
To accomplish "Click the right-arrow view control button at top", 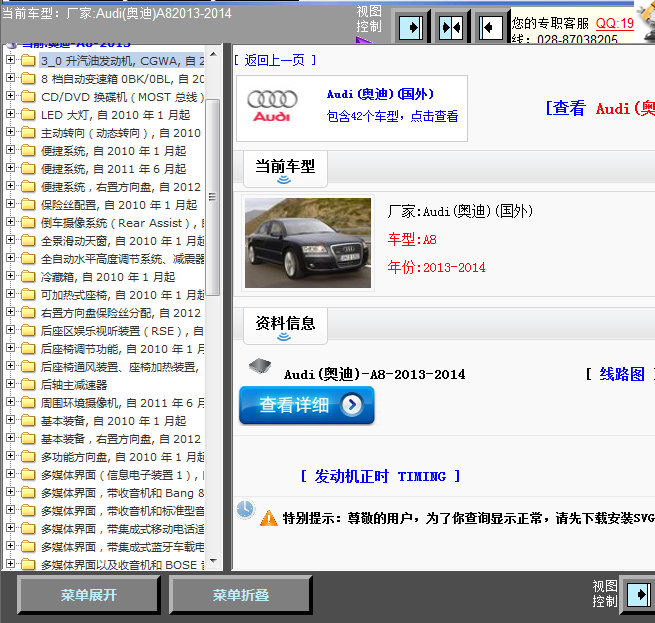I will (x=411, y=28).
